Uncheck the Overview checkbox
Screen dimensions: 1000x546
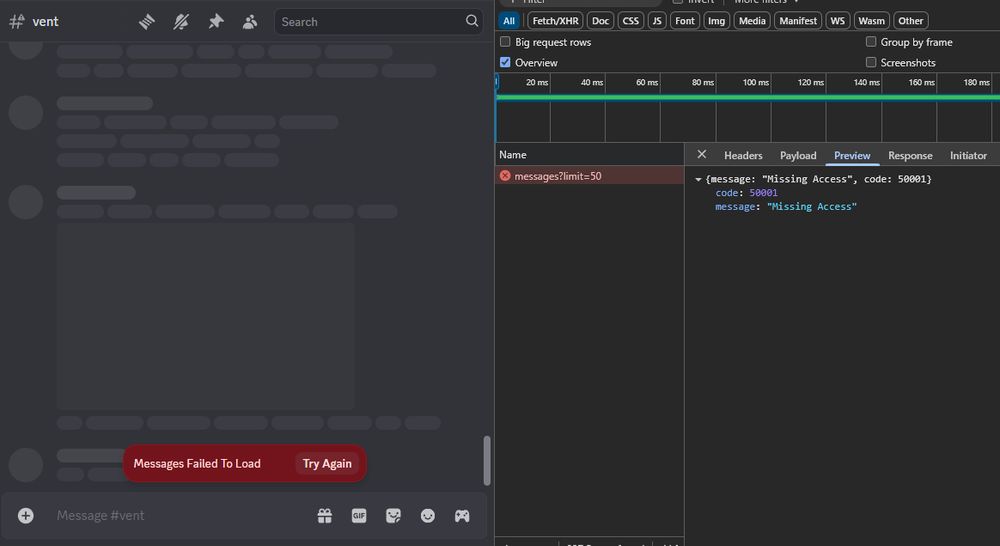pos(505,63)
